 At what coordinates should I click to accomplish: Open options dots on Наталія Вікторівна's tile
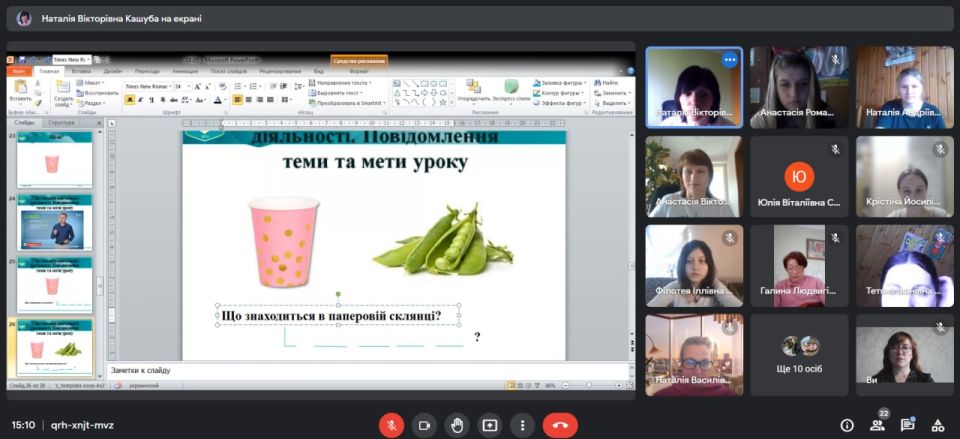click(x=729, y=60)
